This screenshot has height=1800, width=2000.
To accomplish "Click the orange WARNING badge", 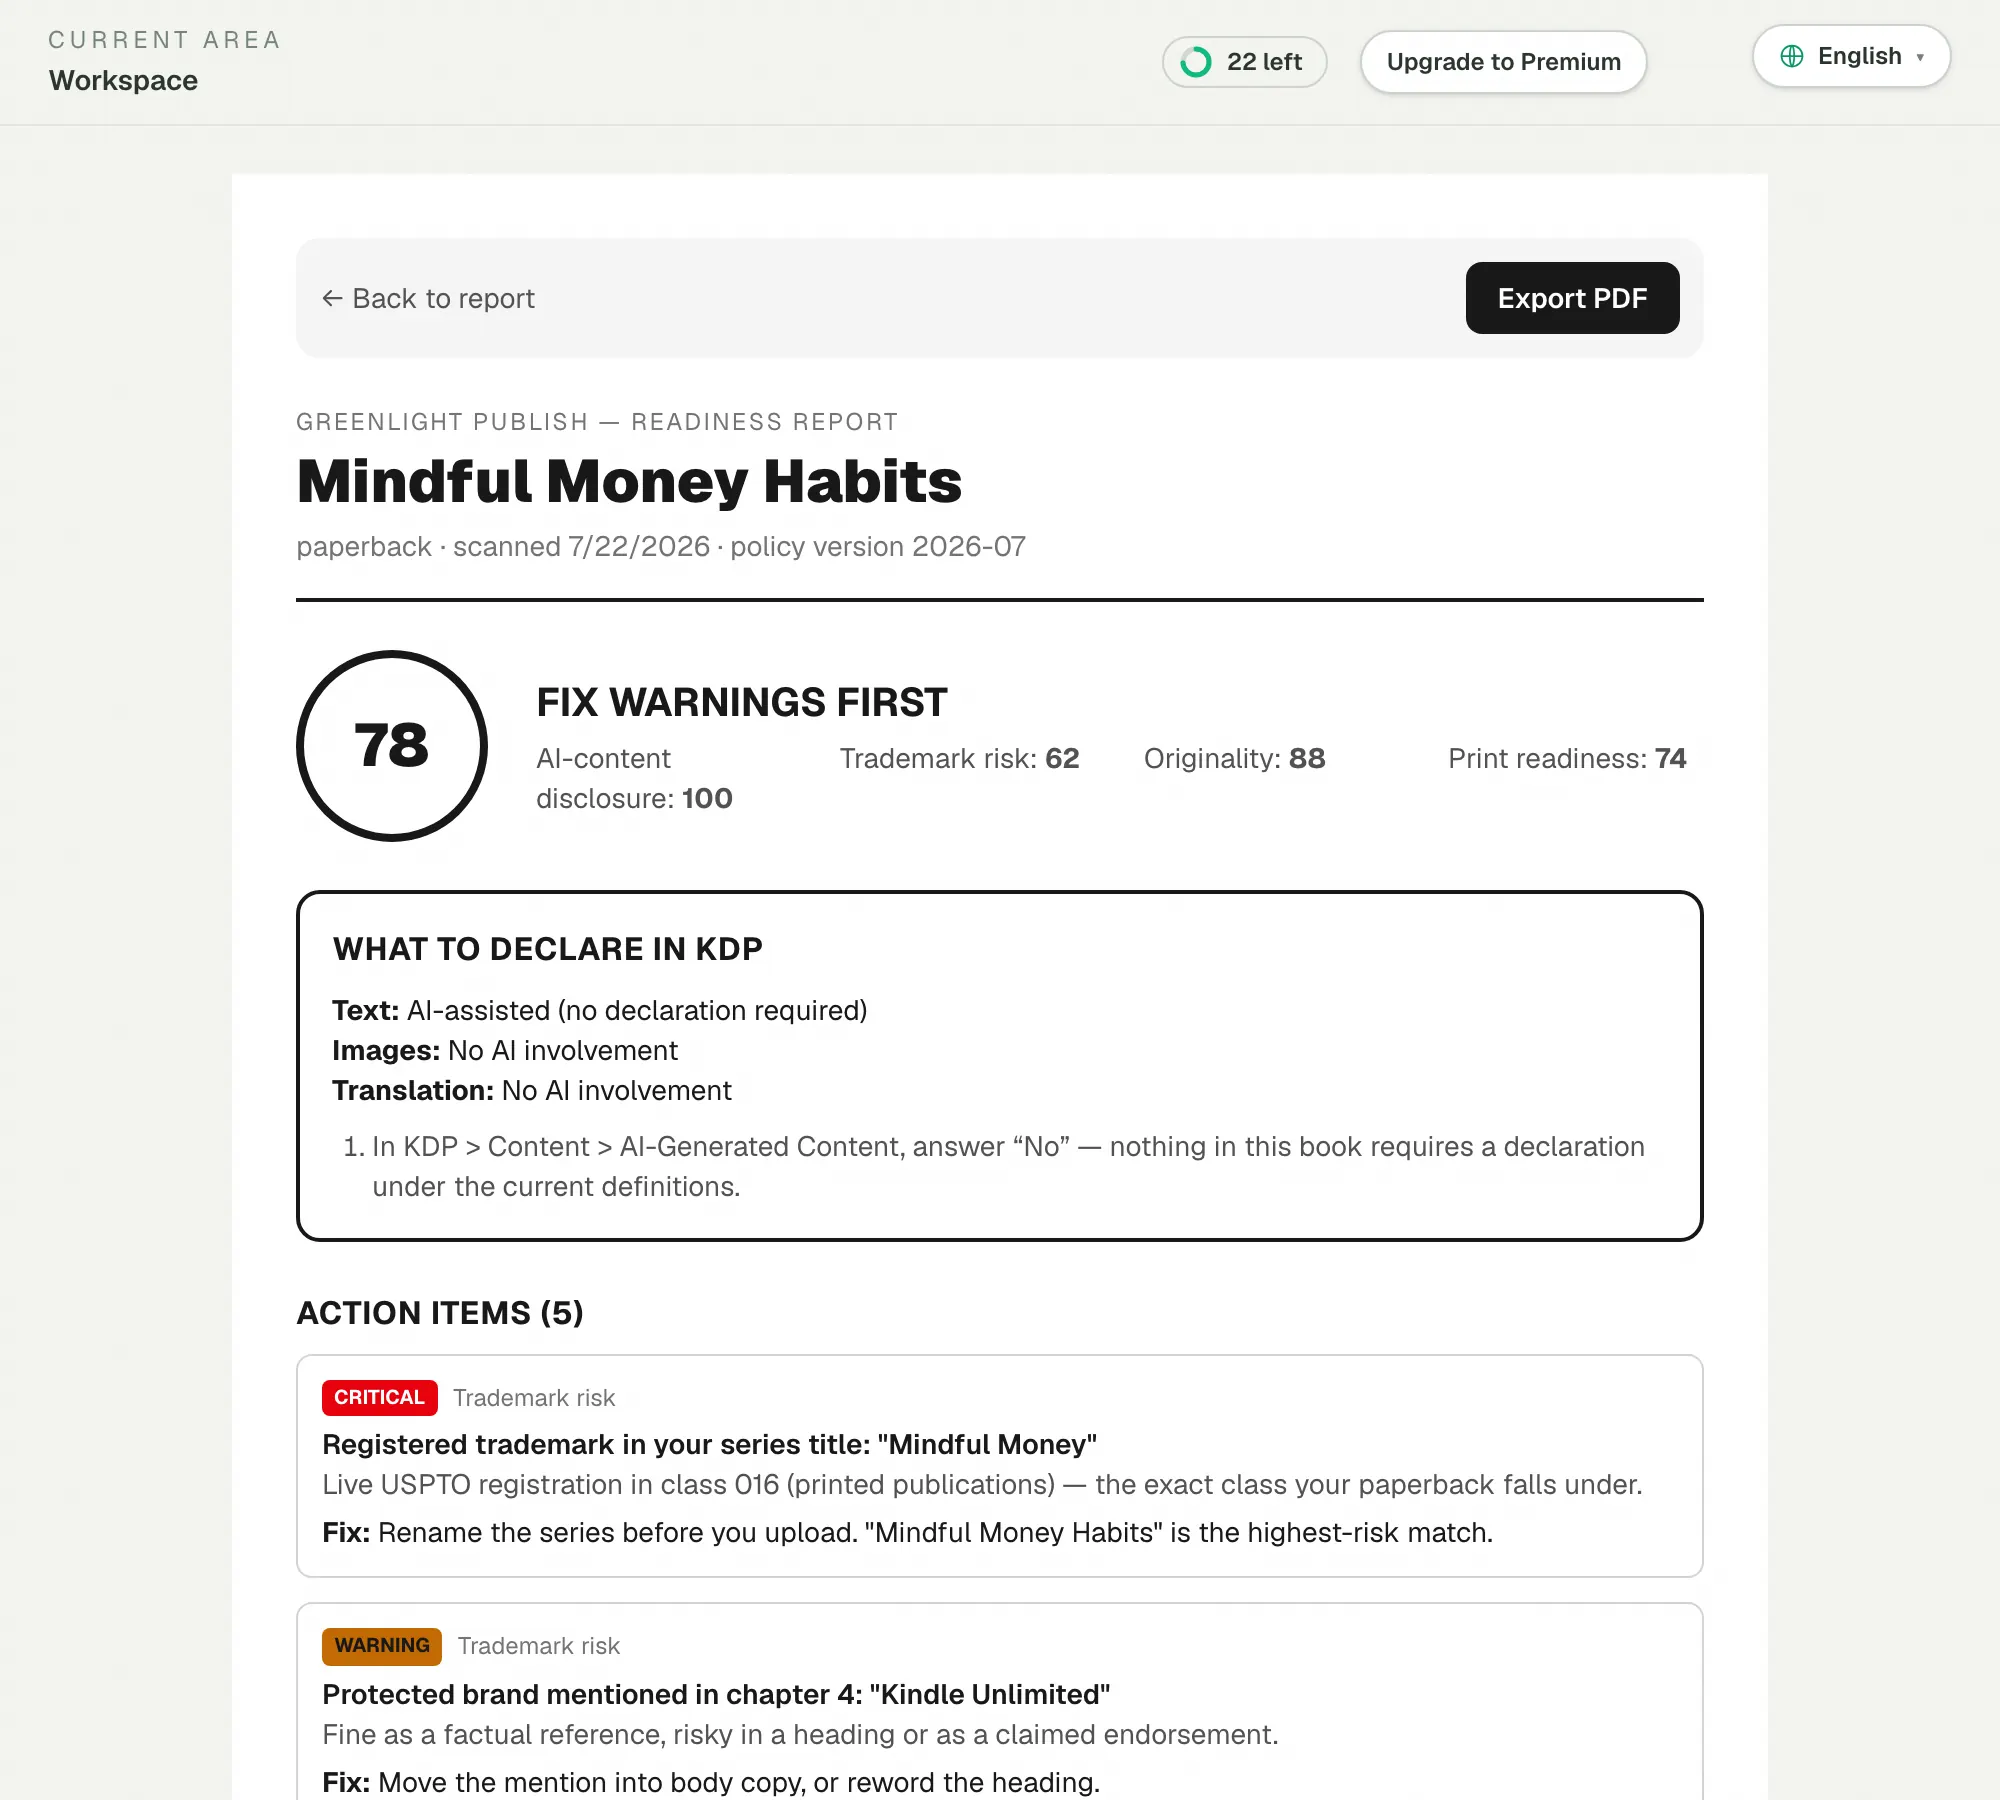I will click(382, 1646).
